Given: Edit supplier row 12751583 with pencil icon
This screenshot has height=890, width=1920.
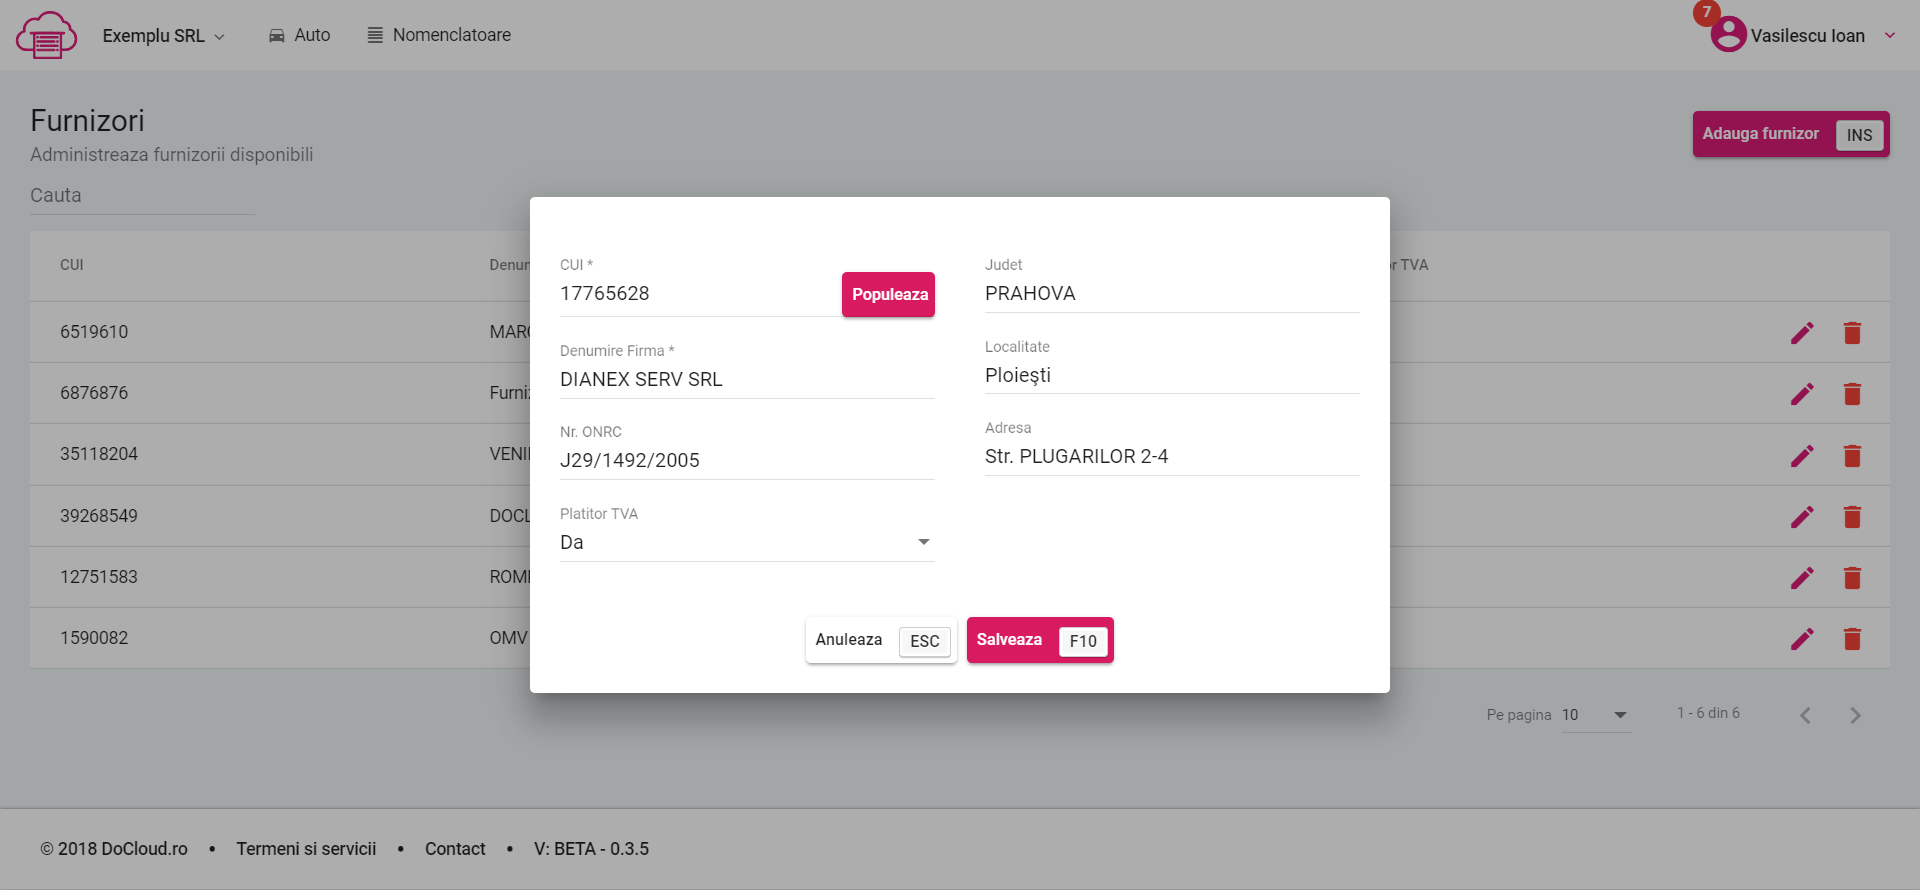Looking at the screenshot, I should (x=1802, y=578).
